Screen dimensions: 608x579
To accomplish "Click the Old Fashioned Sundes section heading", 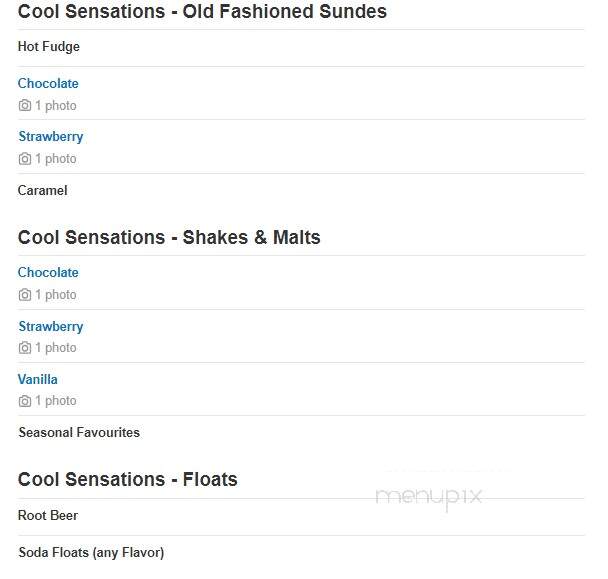I will tap(202, 12).
